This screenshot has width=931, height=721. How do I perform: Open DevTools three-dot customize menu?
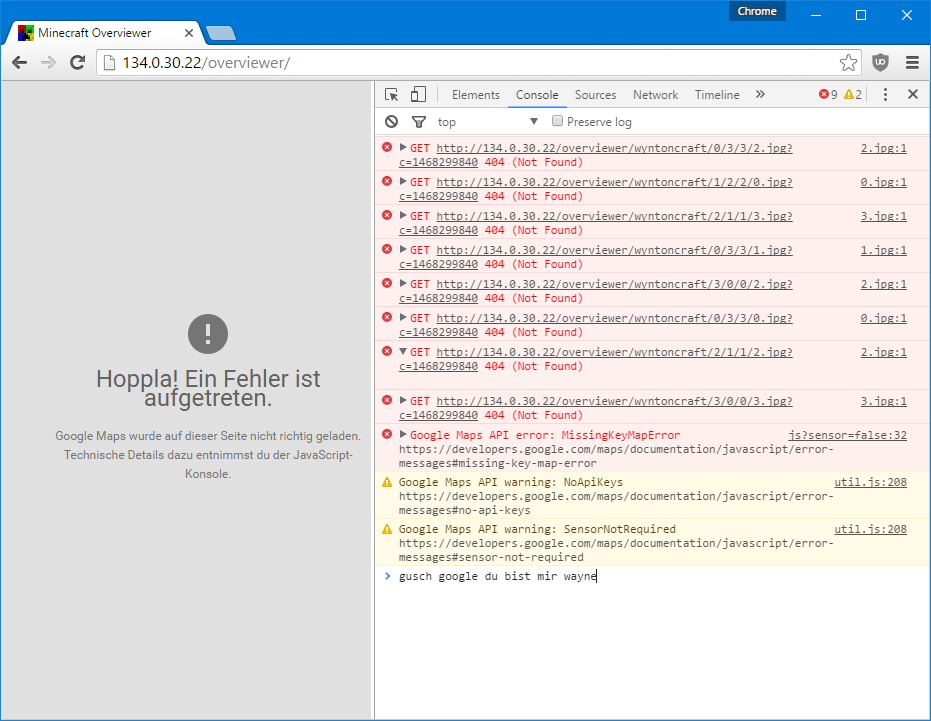pos(885,95)
